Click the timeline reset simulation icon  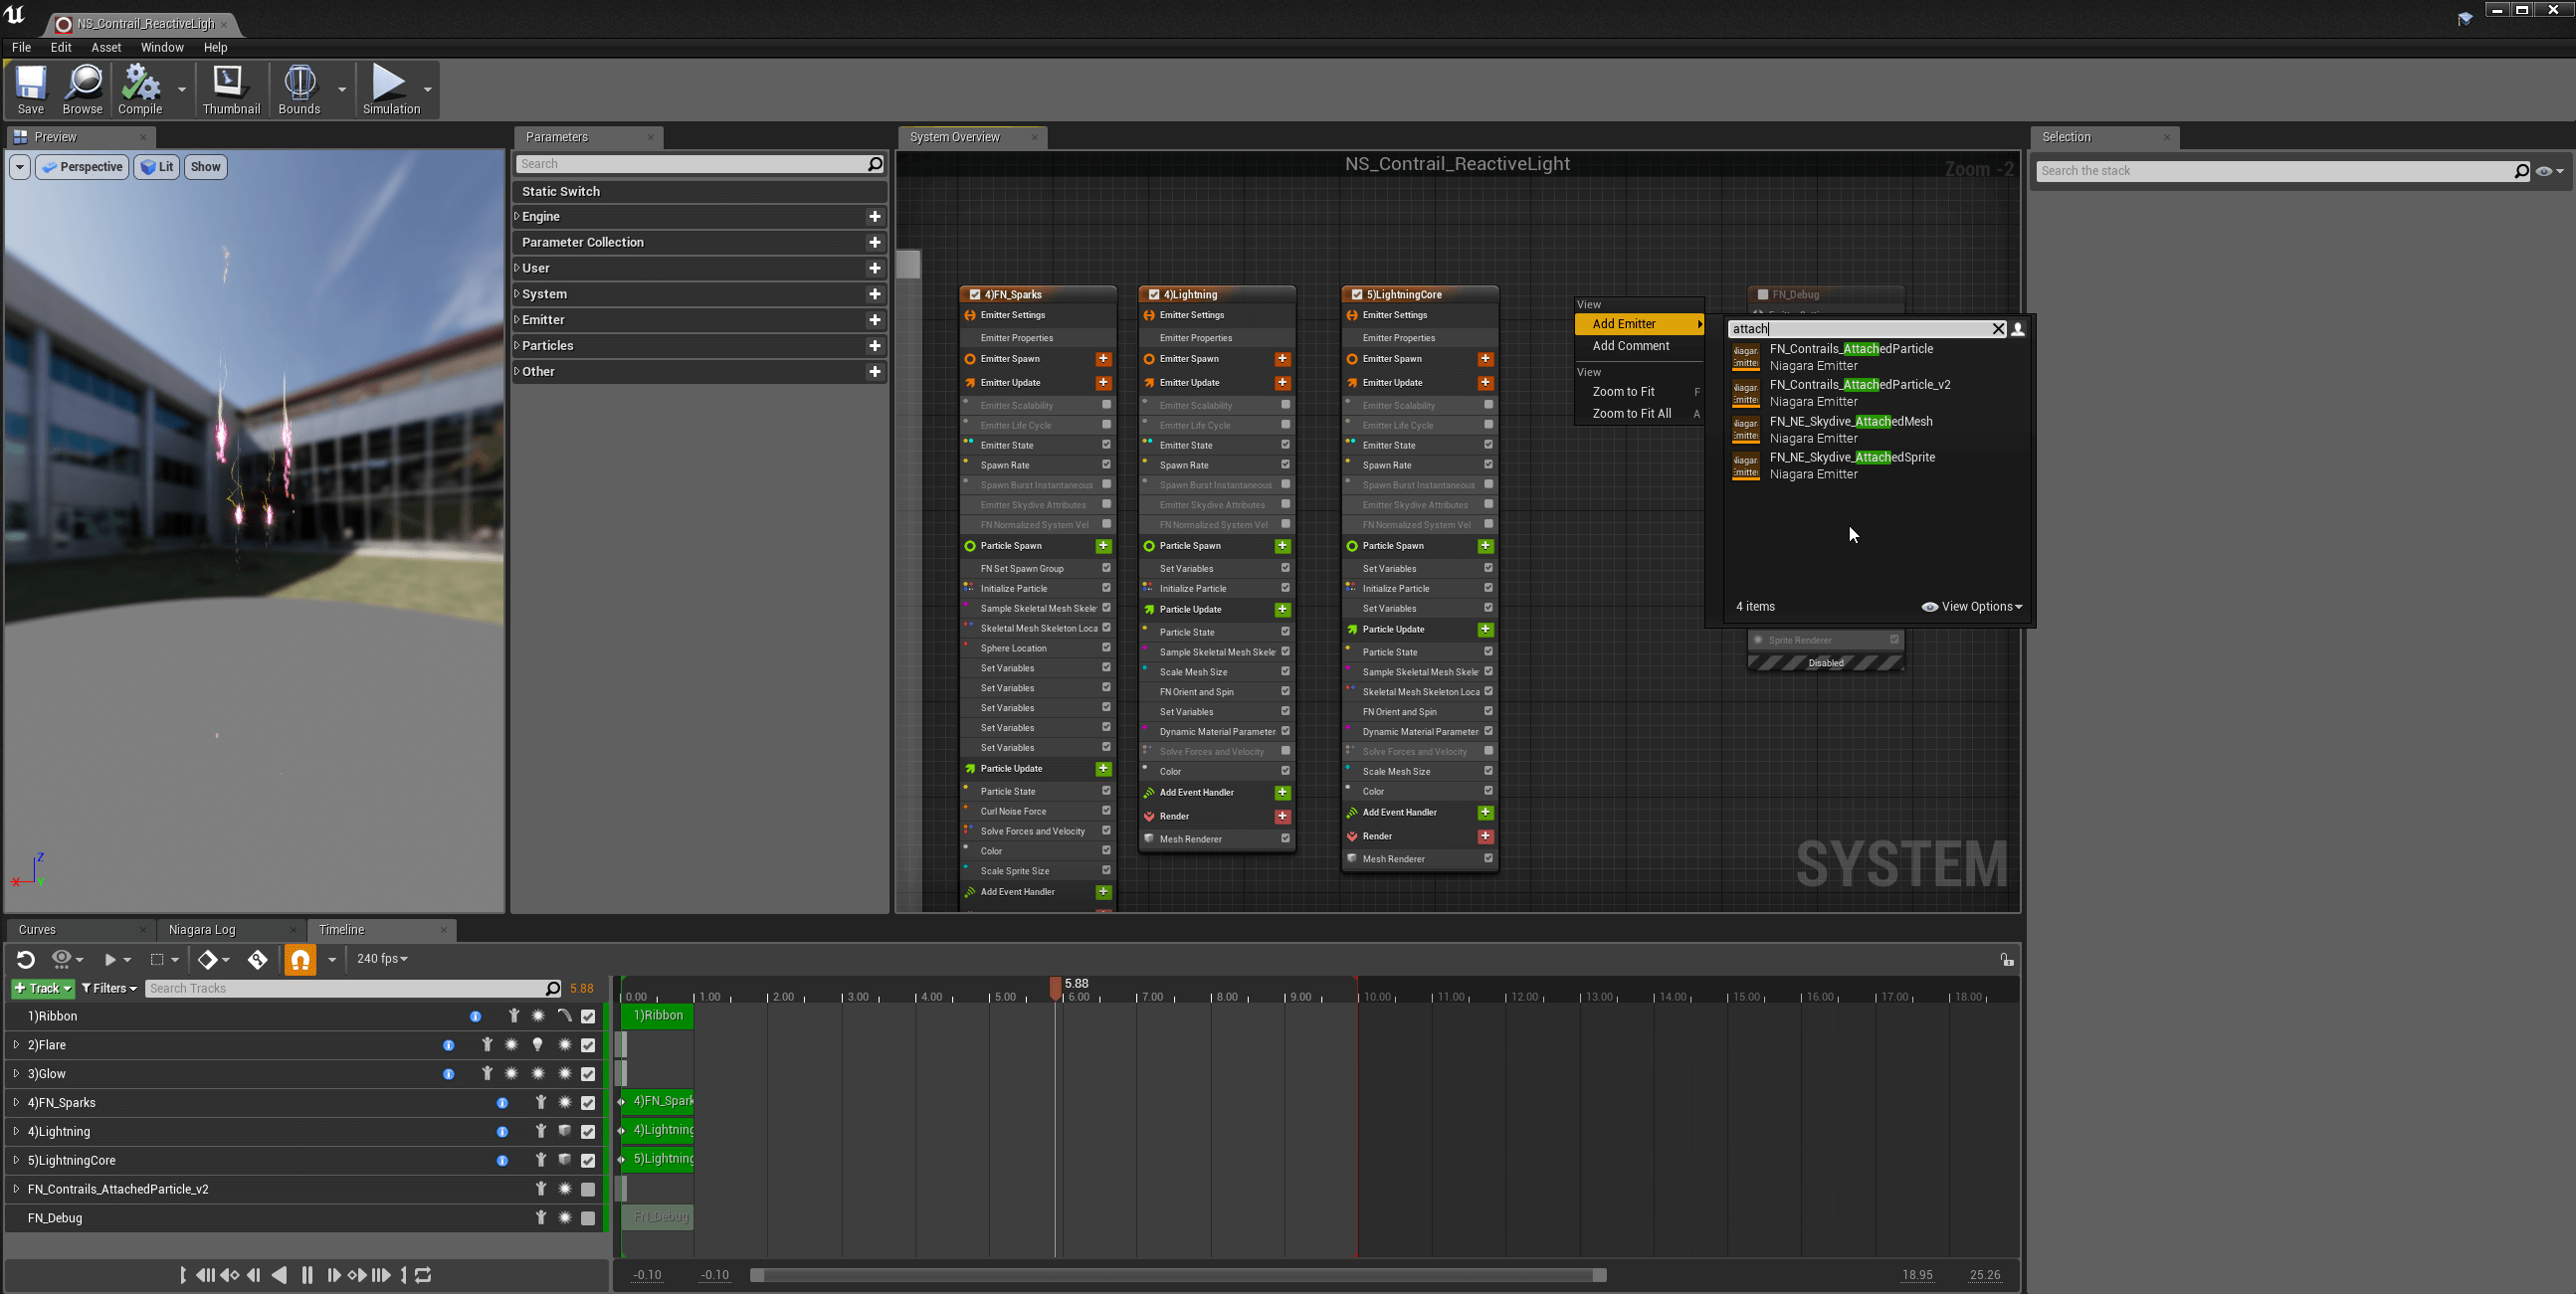click(x=26, y=959)
